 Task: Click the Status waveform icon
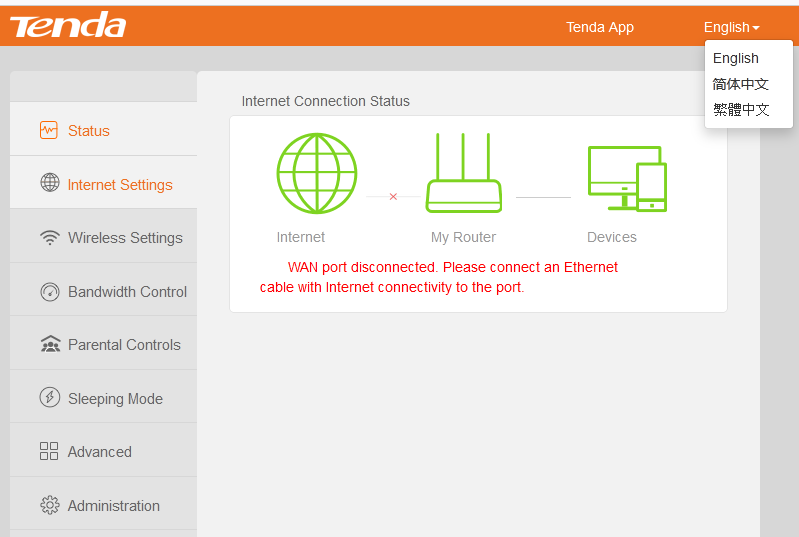[49, 130]
